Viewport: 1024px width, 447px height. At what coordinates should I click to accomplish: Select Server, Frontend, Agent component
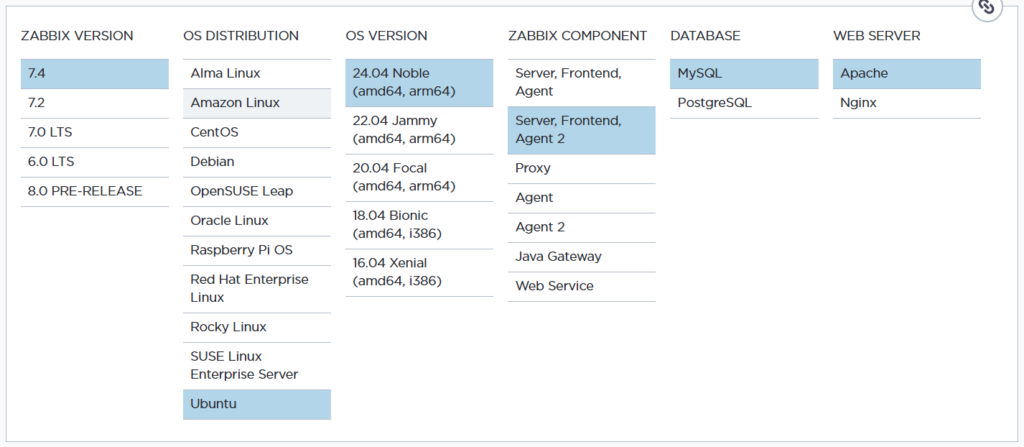pyautogui.click(x=581, y=82)
